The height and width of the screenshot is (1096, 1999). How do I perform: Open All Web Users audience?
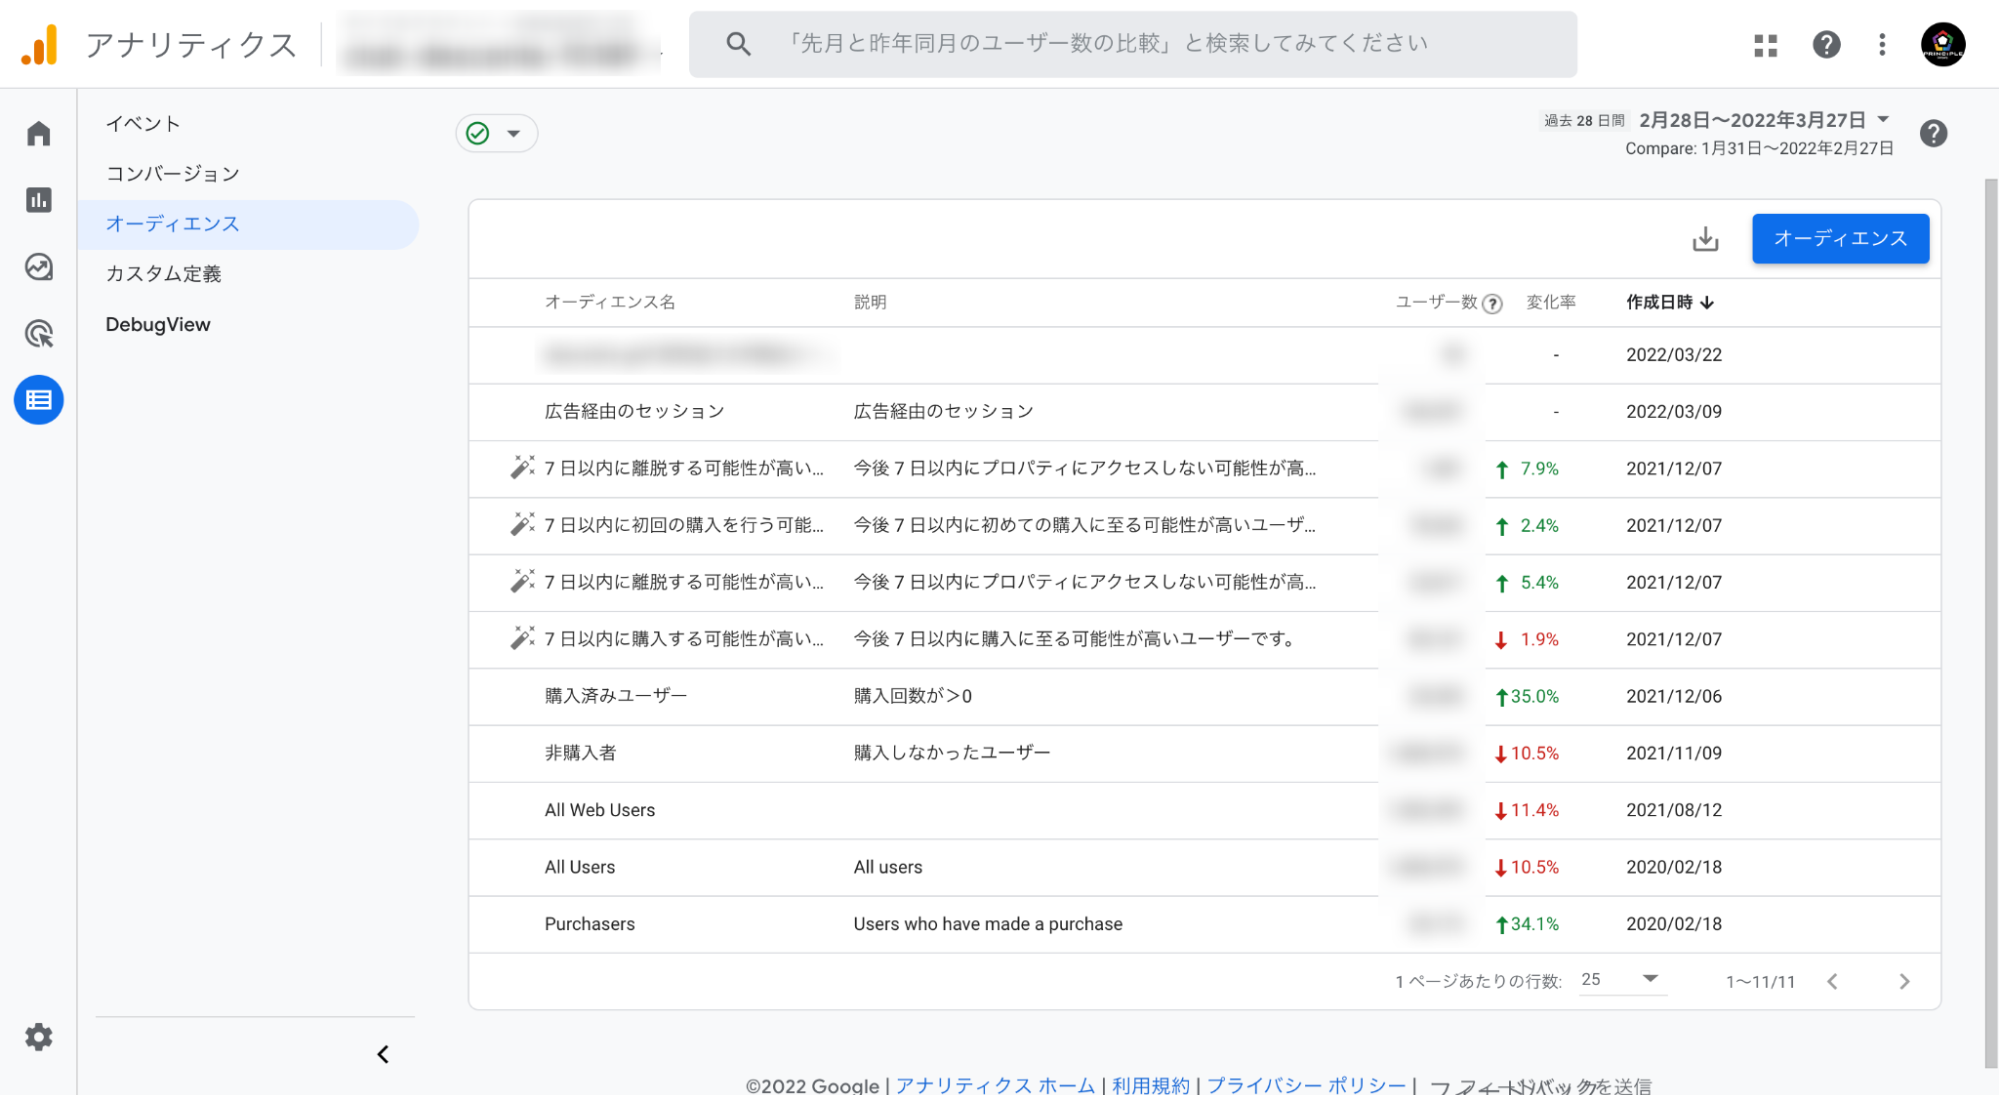point(599,811)
